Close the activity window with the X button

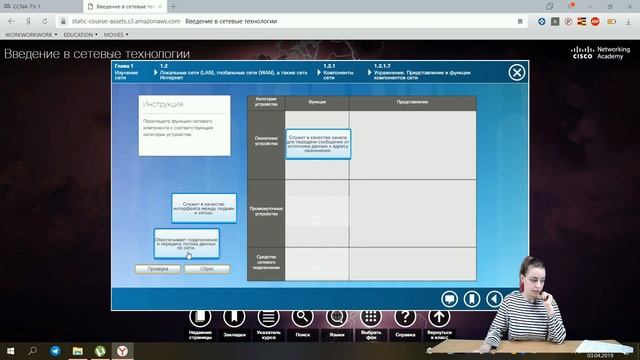pyautogui.click(x=516, y=73)
